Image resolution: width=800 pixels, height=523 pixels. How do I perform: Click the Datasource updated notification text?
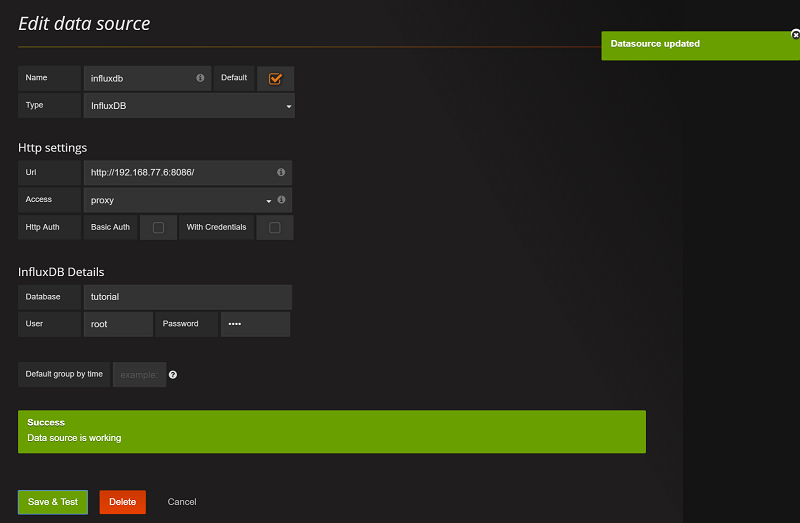tap(655, 44)
